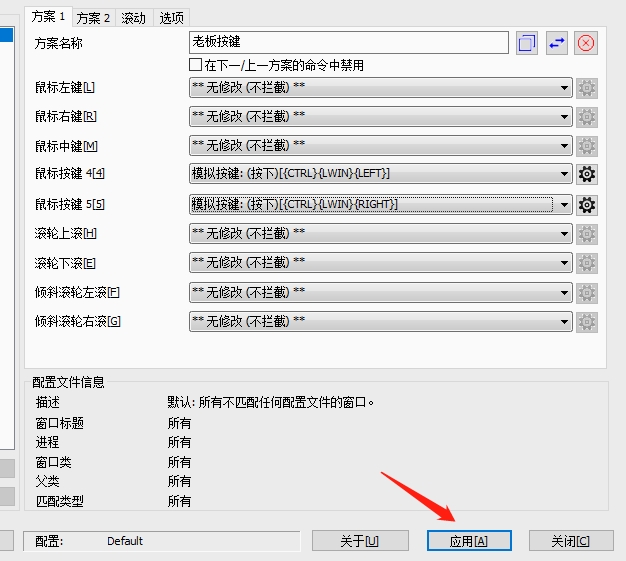The image size is (626, 561).
Task: Click the copy layer icon beside 方案名称
Action: (x=527, y=43)
